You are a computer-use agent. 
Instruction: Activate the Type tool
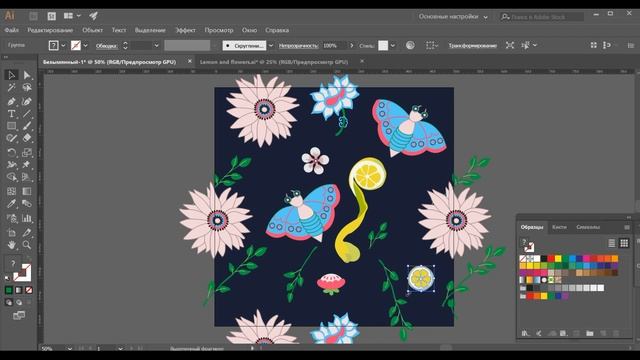pyautogui.click(x=11, y=114)
